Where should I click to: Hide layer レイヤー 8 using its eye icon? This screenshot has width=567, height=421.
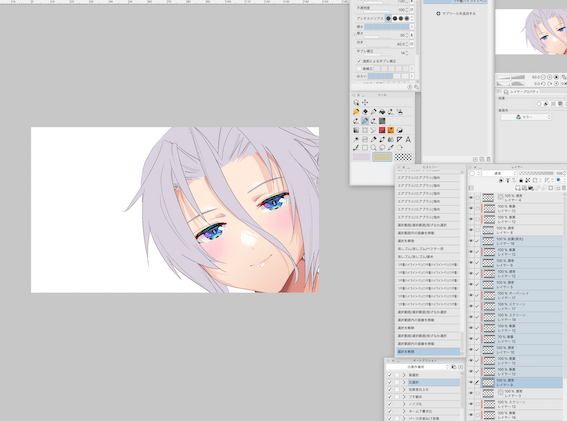[471, 230]
